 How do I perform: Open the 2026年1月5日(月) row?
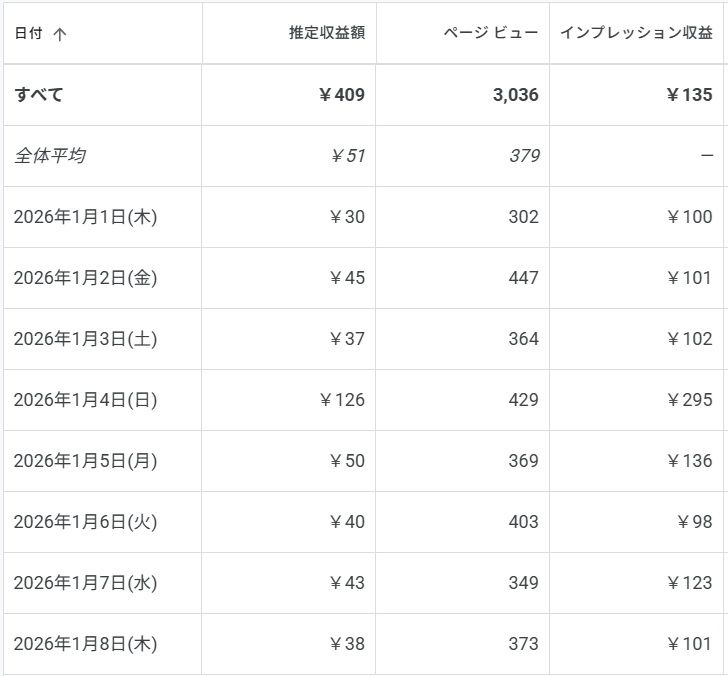(364, 461)
